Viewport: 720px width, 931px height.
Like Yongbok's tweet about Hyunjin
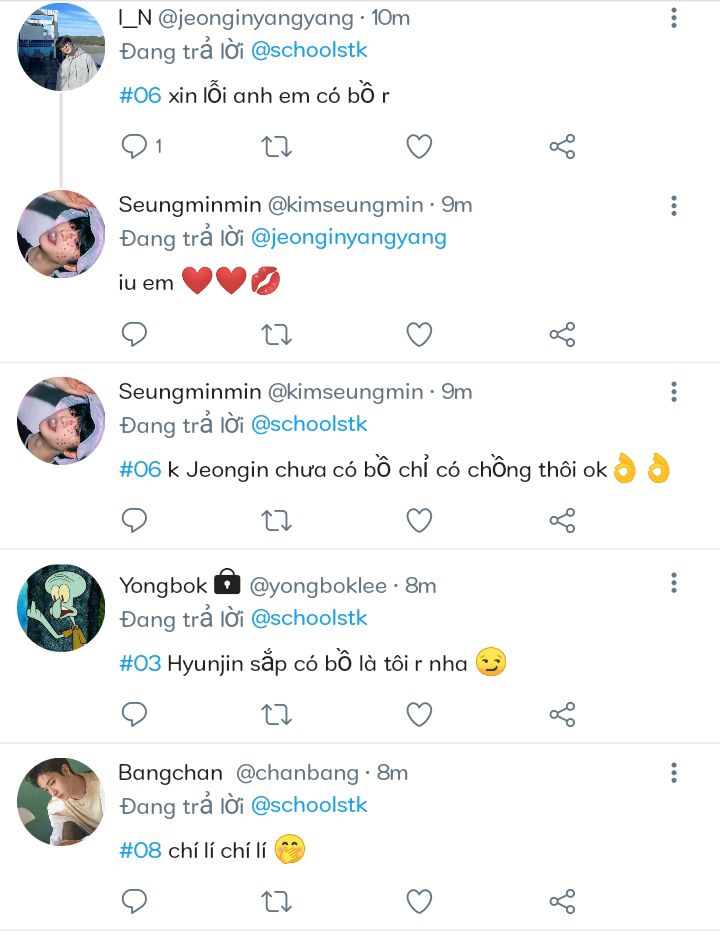(x=419, y=714)
